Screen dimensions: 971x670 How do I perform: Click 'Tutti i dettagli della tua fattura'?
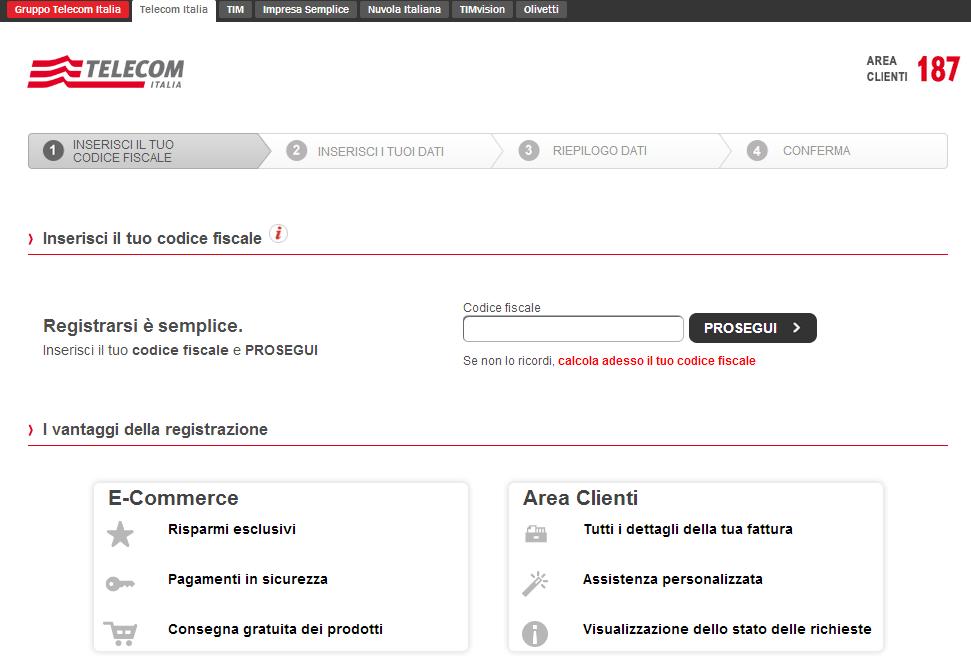688,529
